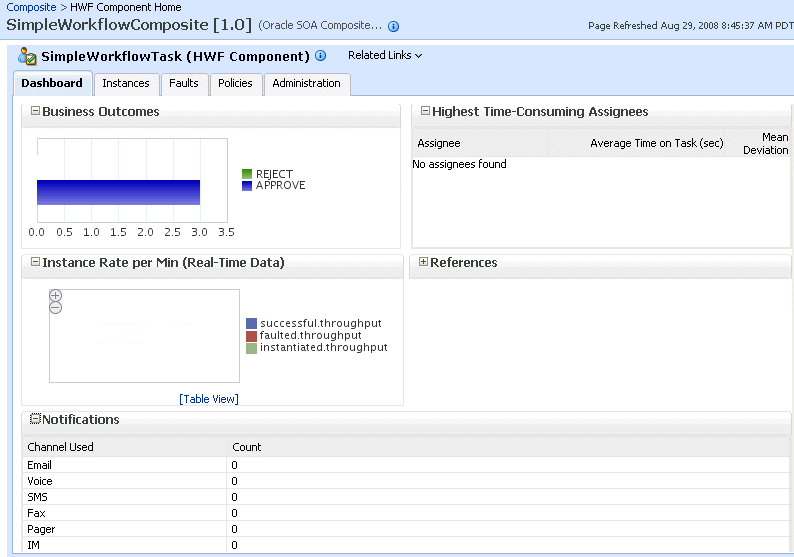Click the Composite breadcrumb link
The height and width of the screenshot is (557, 794).
(31, 7)
